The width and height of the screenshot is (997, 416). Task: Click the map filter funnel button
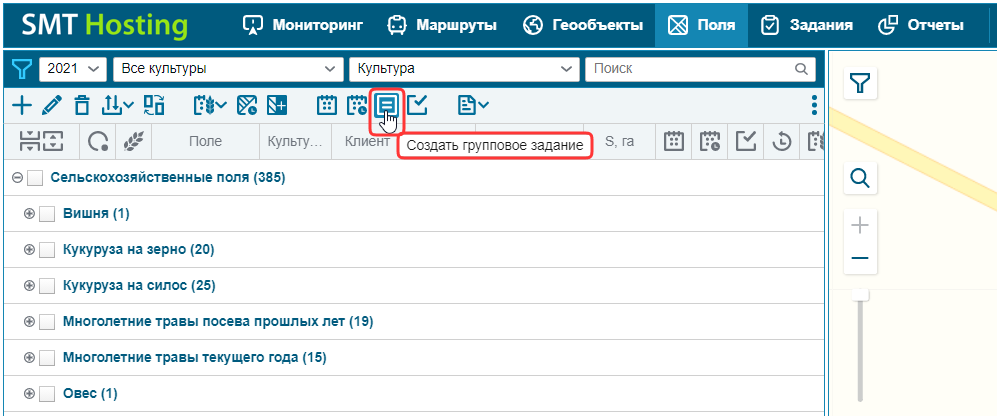point(860,83)
